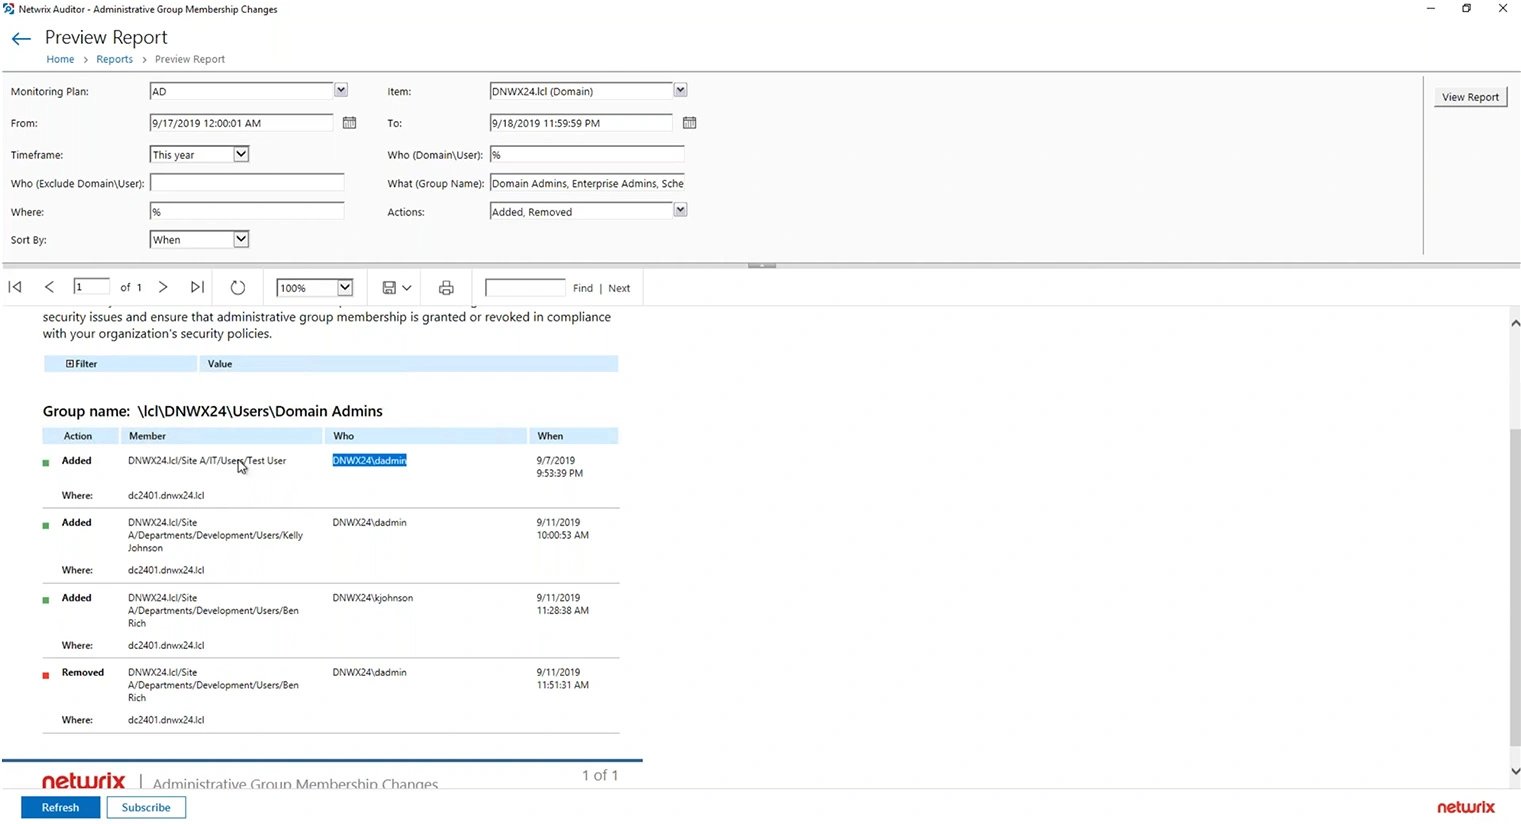
Task: Open the Sort By dropdown
Action: [x=239, y=239]
